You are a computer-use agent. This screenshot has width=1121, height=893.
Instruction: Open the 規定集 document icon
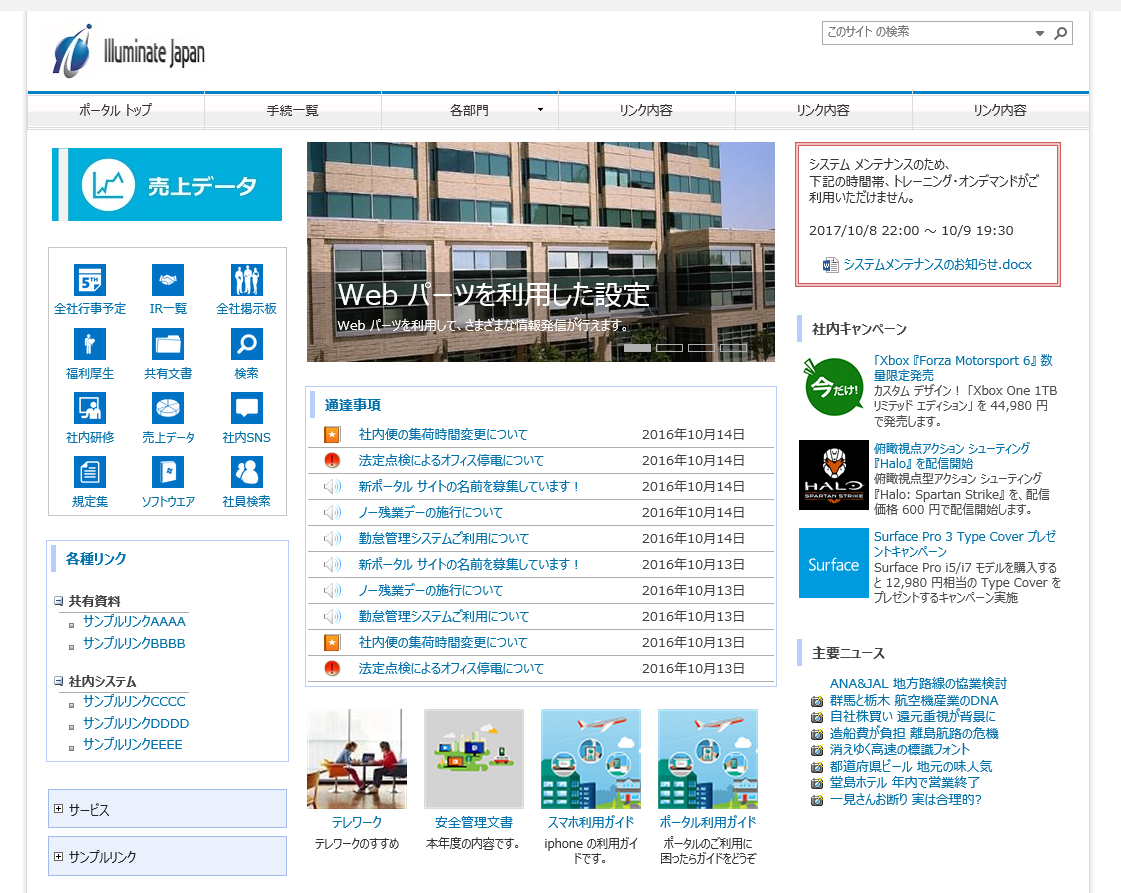tap(90, 472)
